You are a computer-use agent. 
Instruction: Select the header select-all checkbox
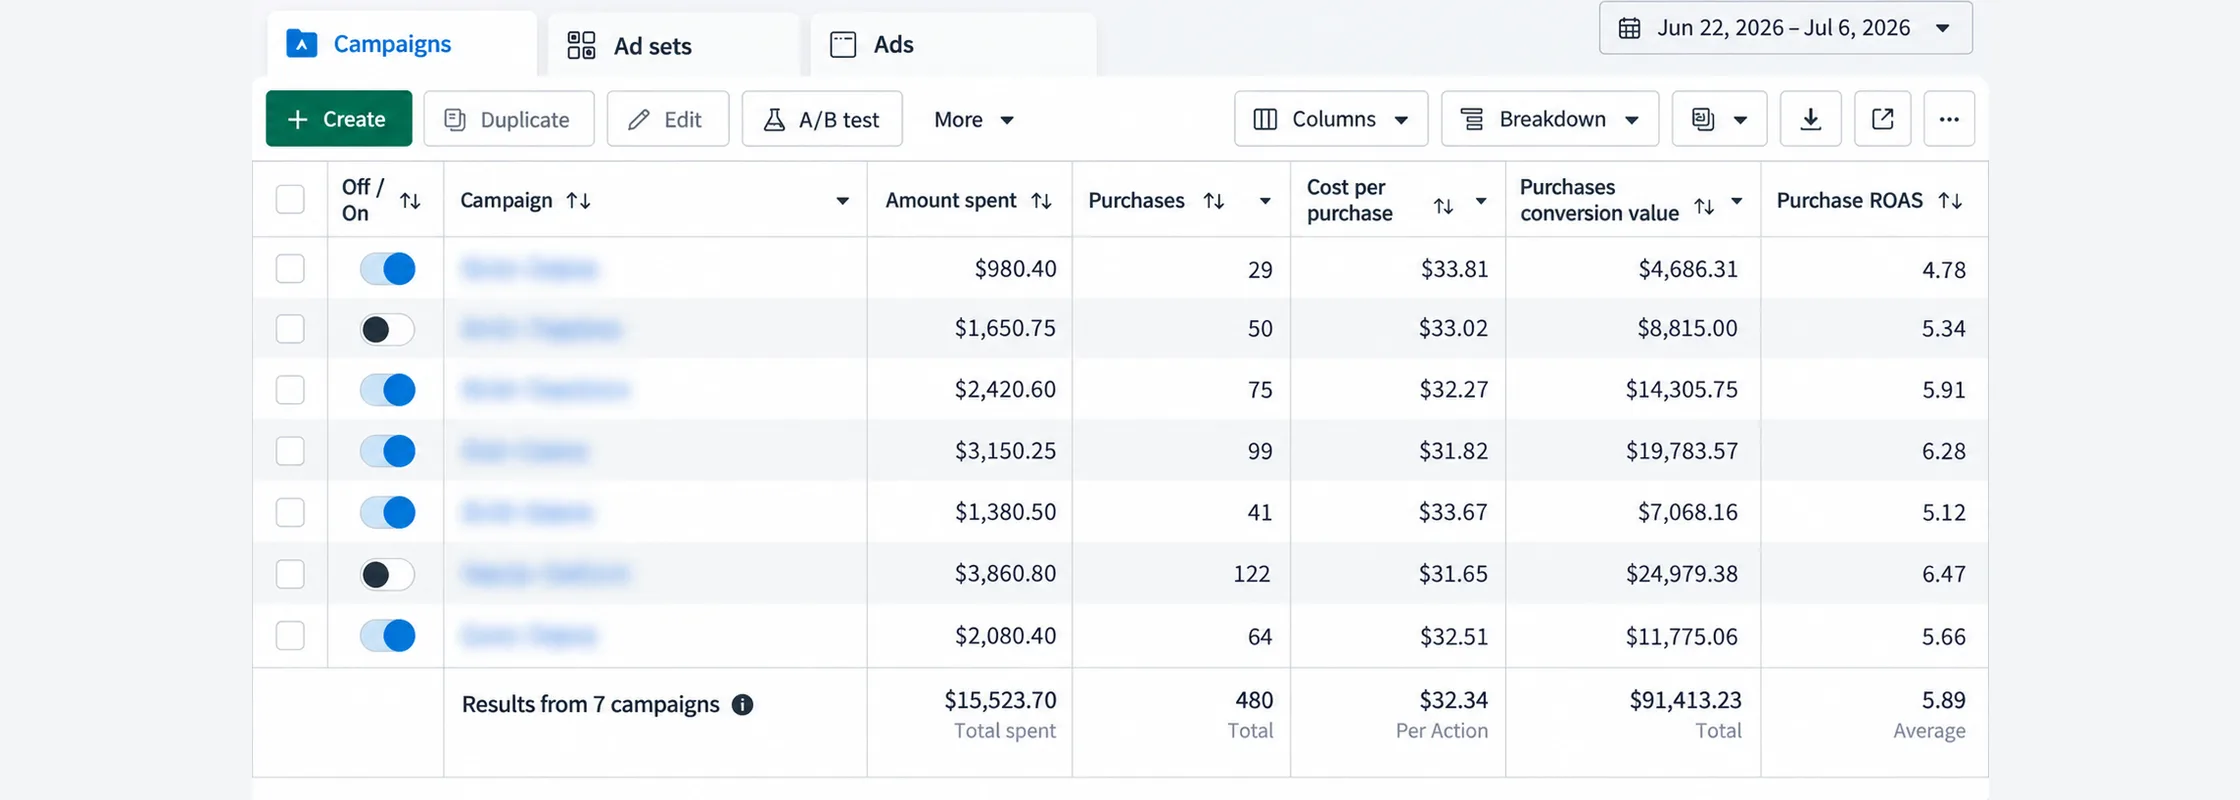coord(290,199)
